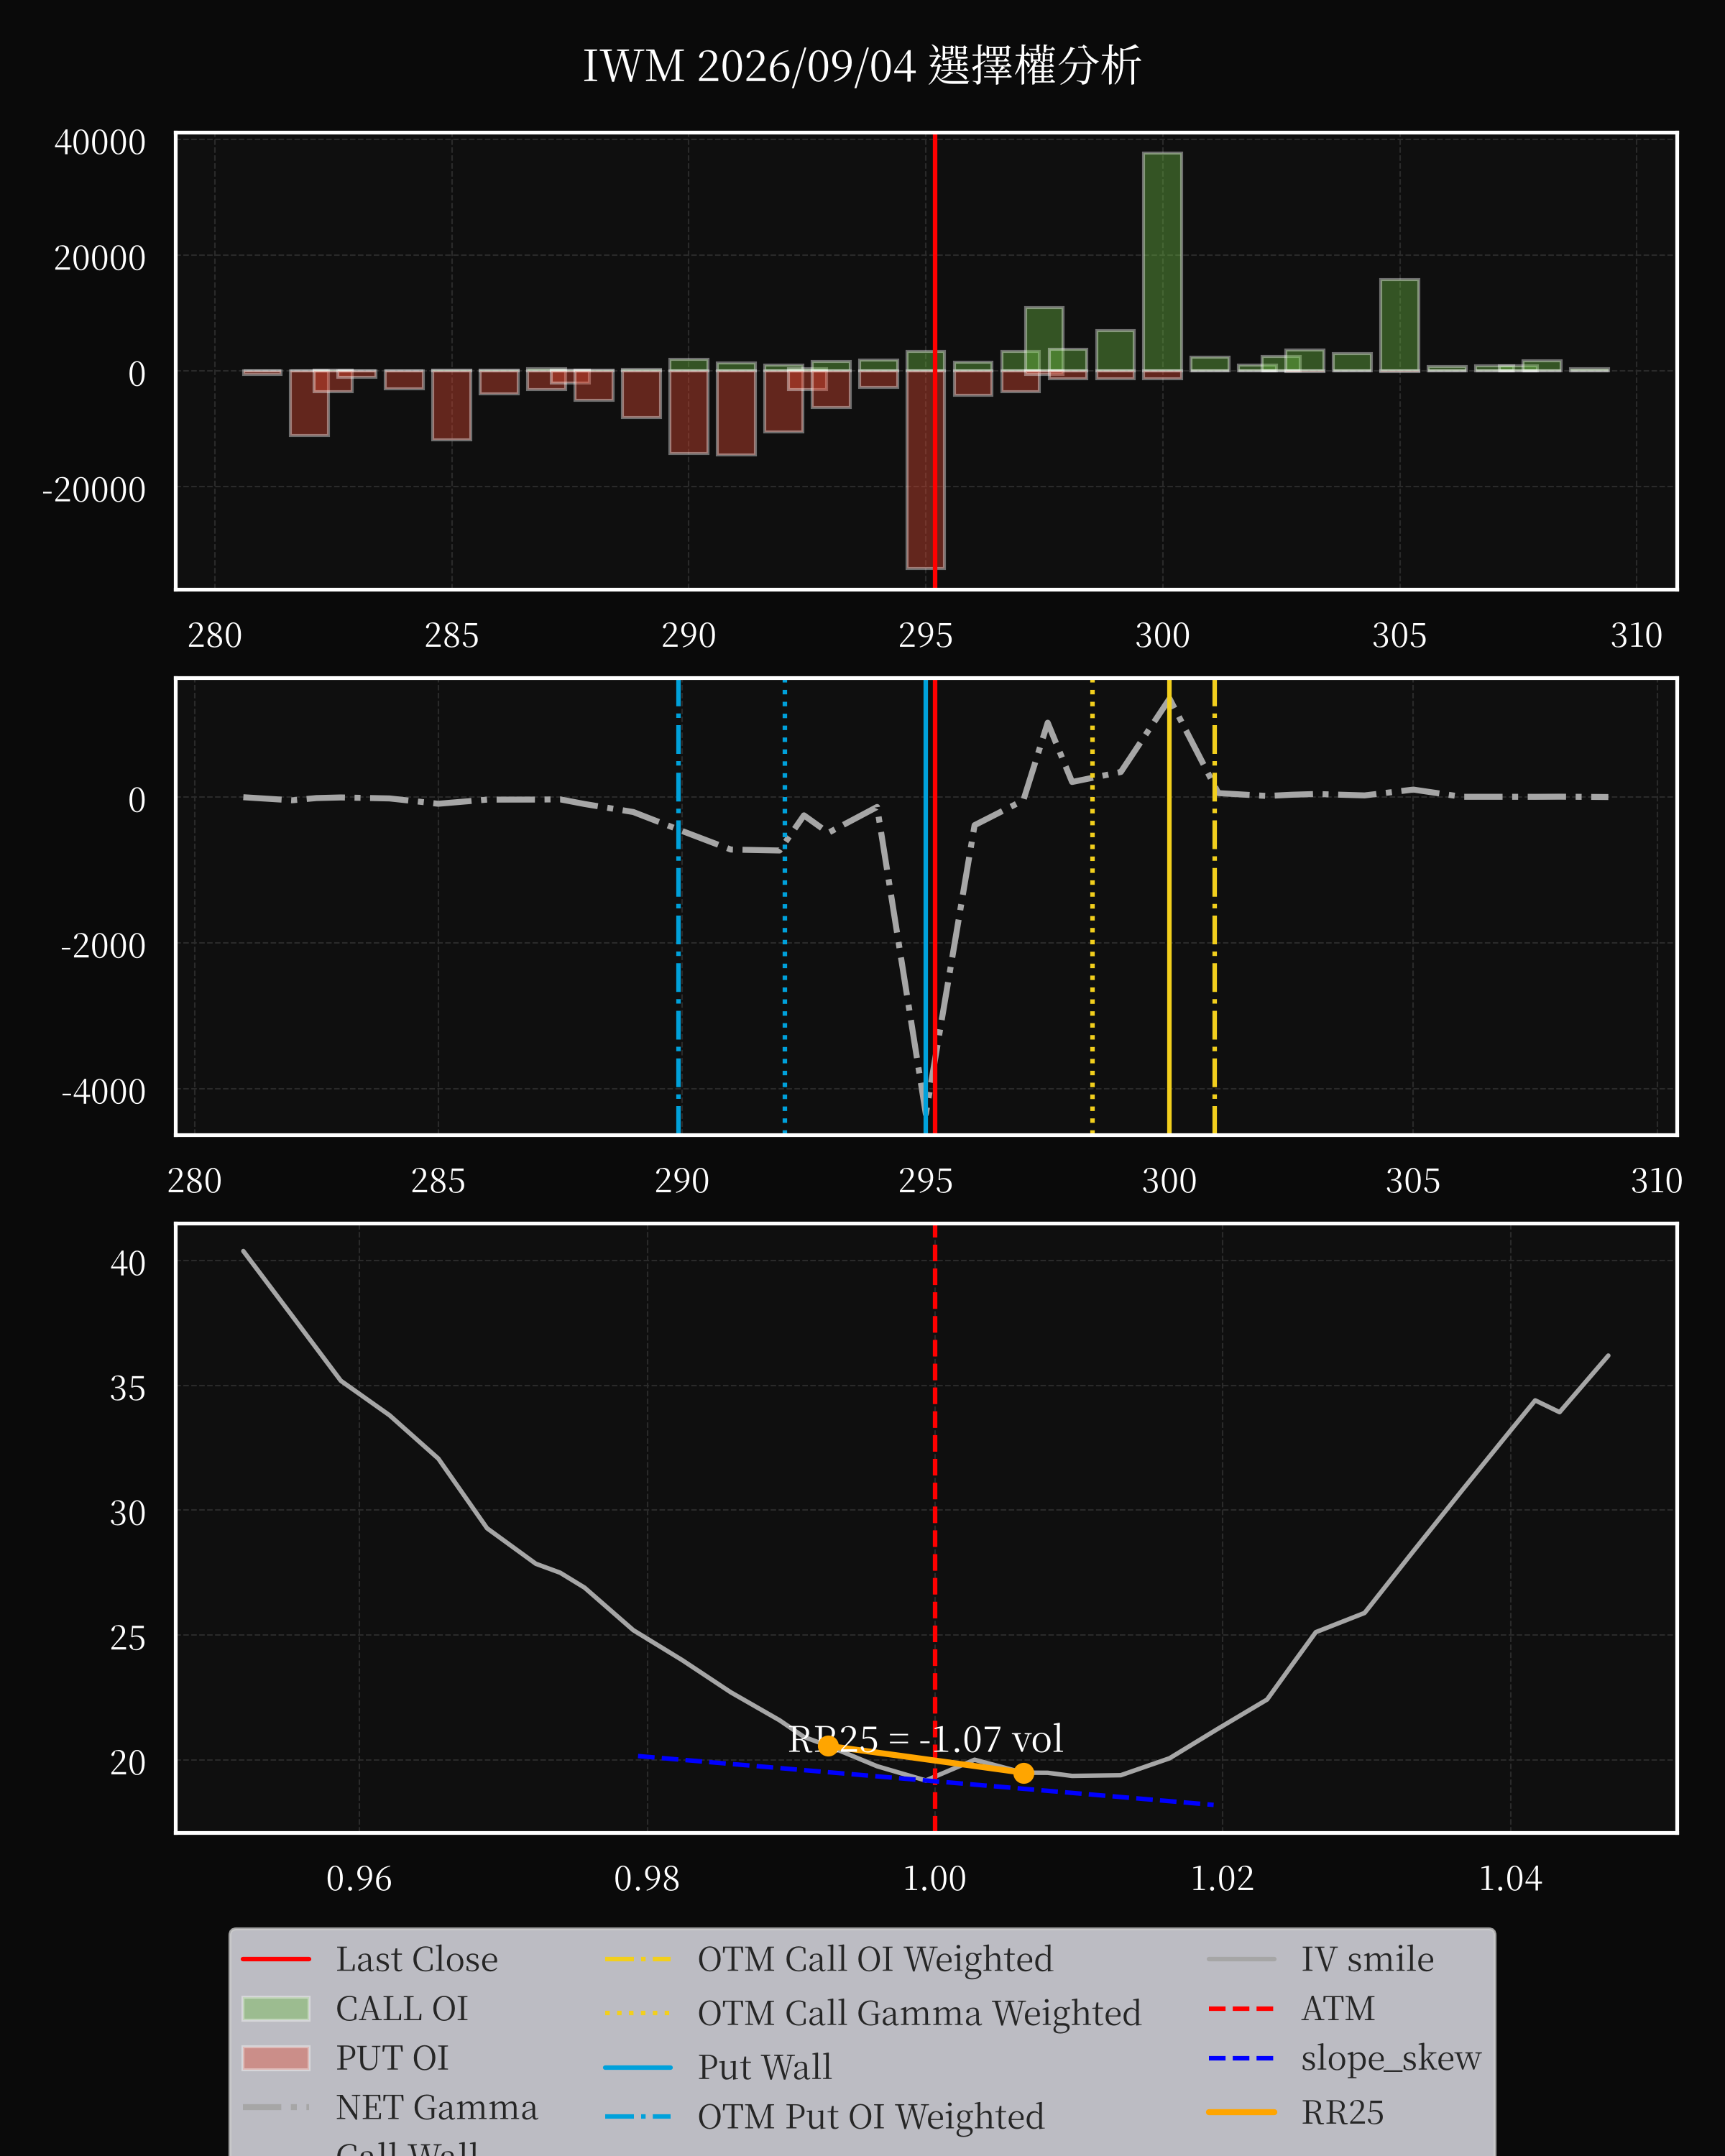Click the "30" y-axis label on IV chart
Screen dimensions: 1725x2156
tap(128, 1513)
